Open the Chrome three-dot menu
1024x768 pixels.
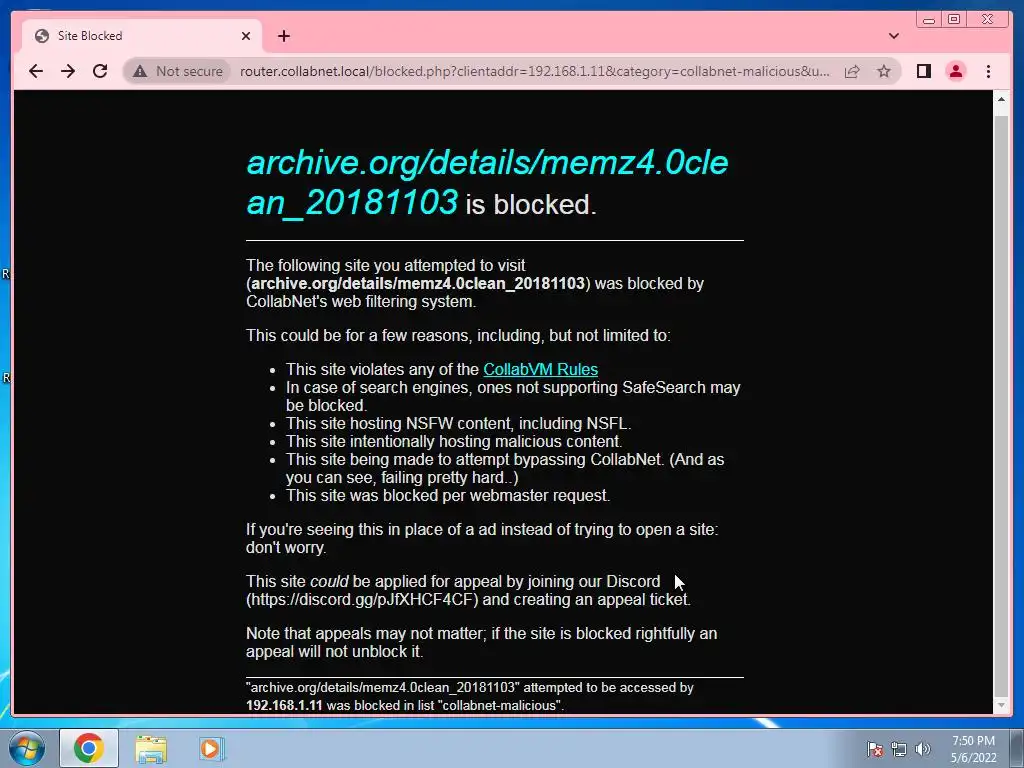tap(988, 71)
